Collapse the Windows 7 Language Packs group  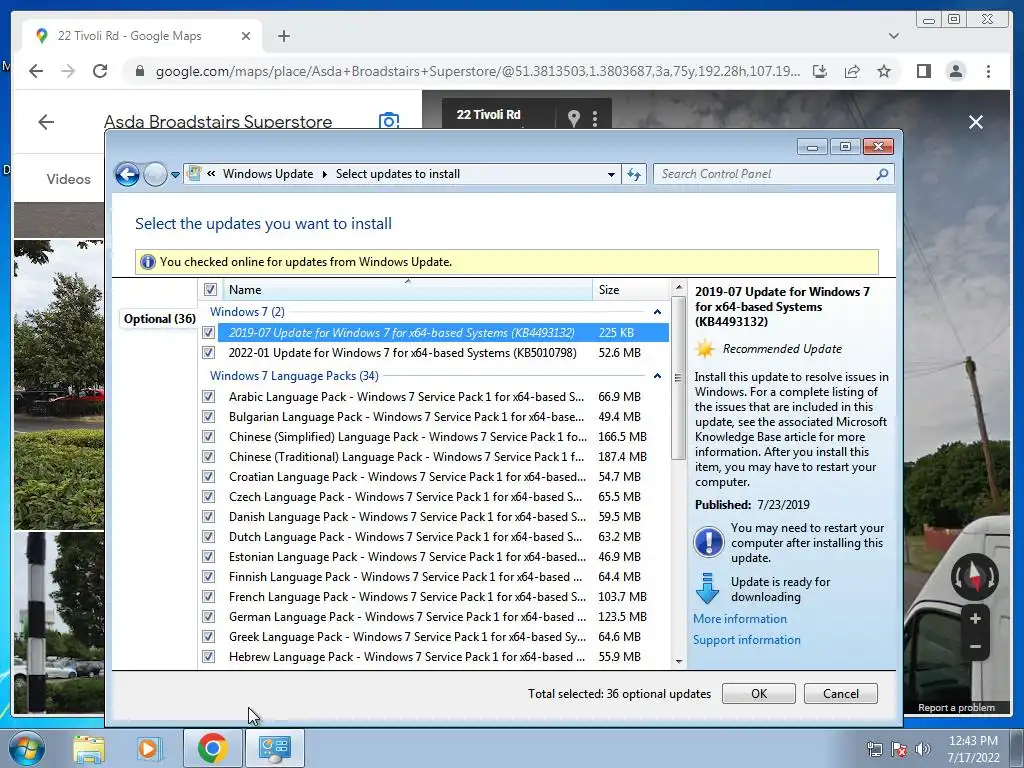[658, 376]
